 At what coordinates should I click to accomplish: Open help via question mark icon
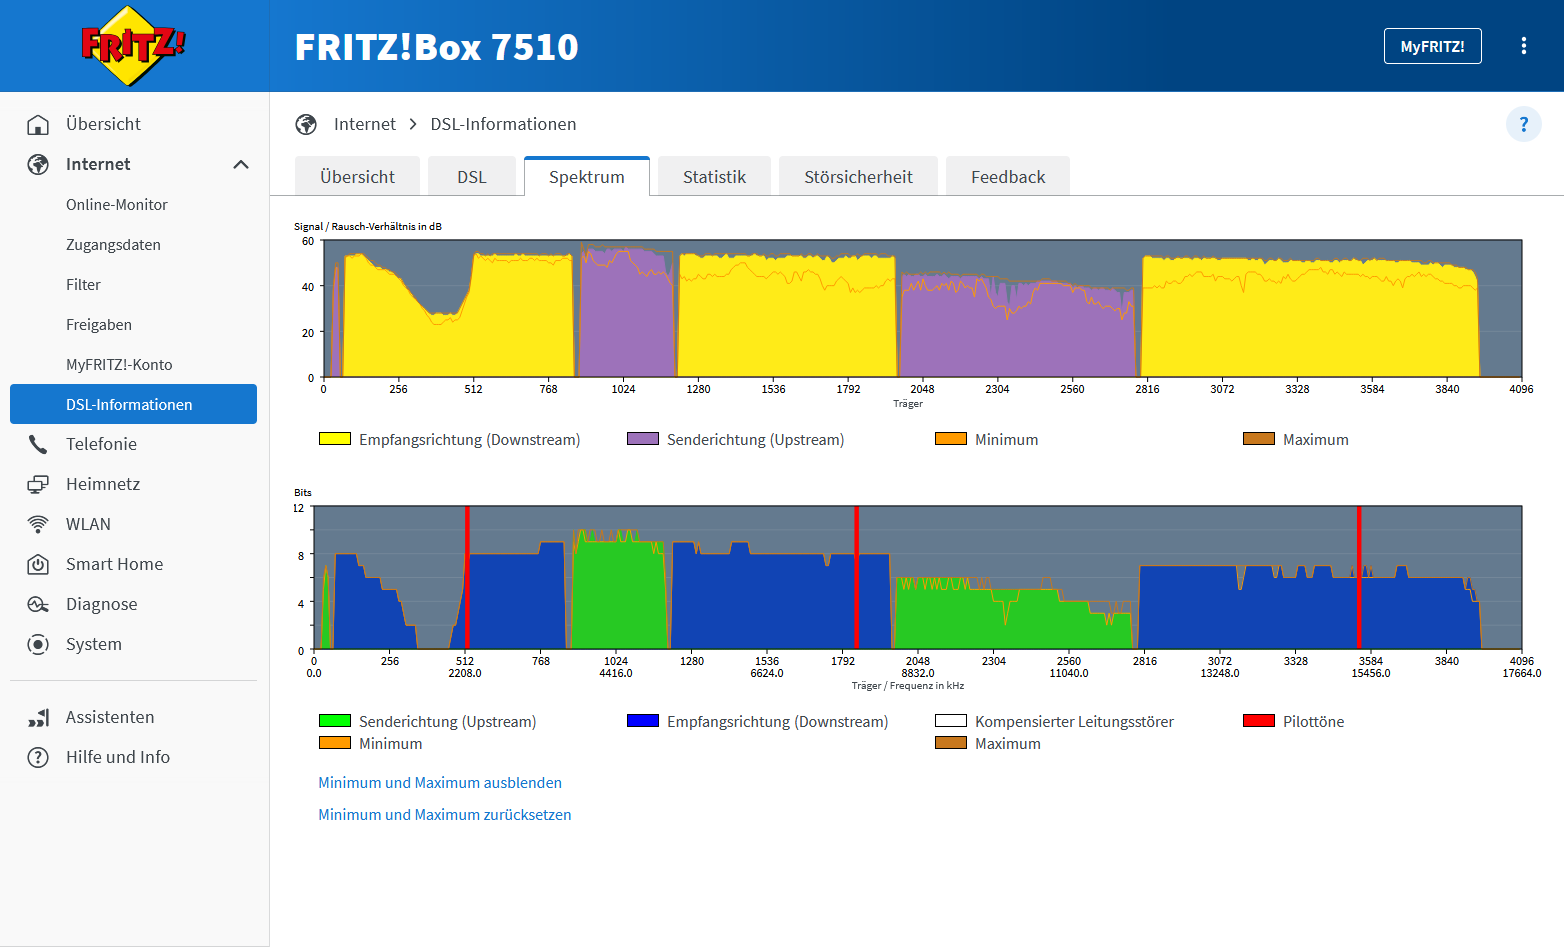click(1523, 124)
